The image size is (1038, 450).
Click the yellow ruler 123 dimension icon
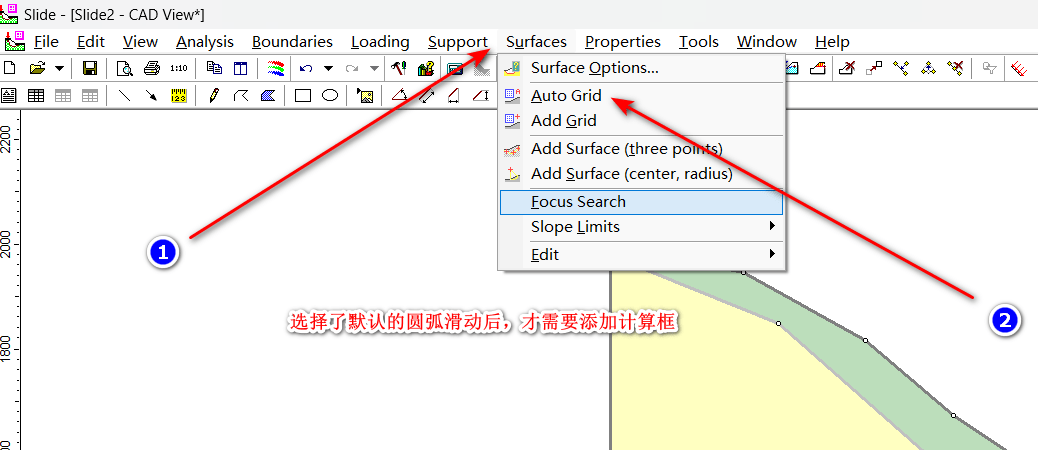pyautogui.click(x=179, y=96)
